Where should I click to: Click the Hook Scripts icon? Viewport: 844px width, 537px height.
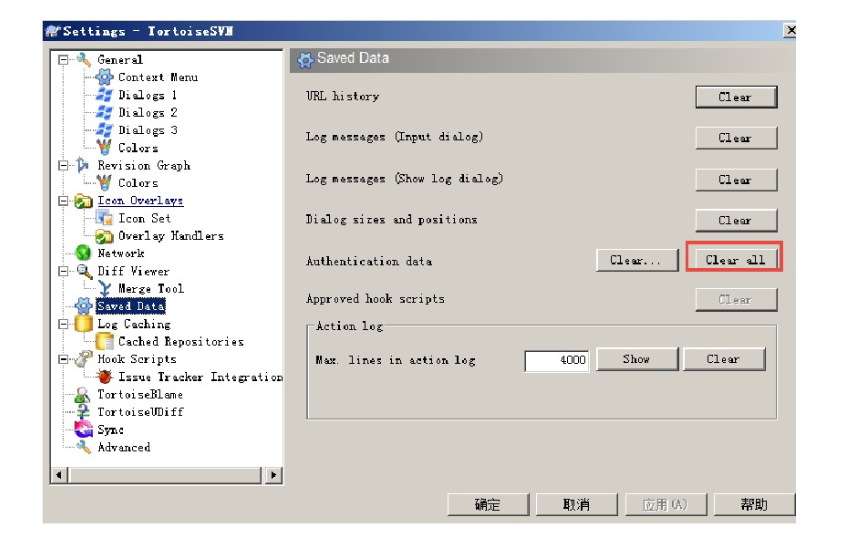tap(83, 358)
